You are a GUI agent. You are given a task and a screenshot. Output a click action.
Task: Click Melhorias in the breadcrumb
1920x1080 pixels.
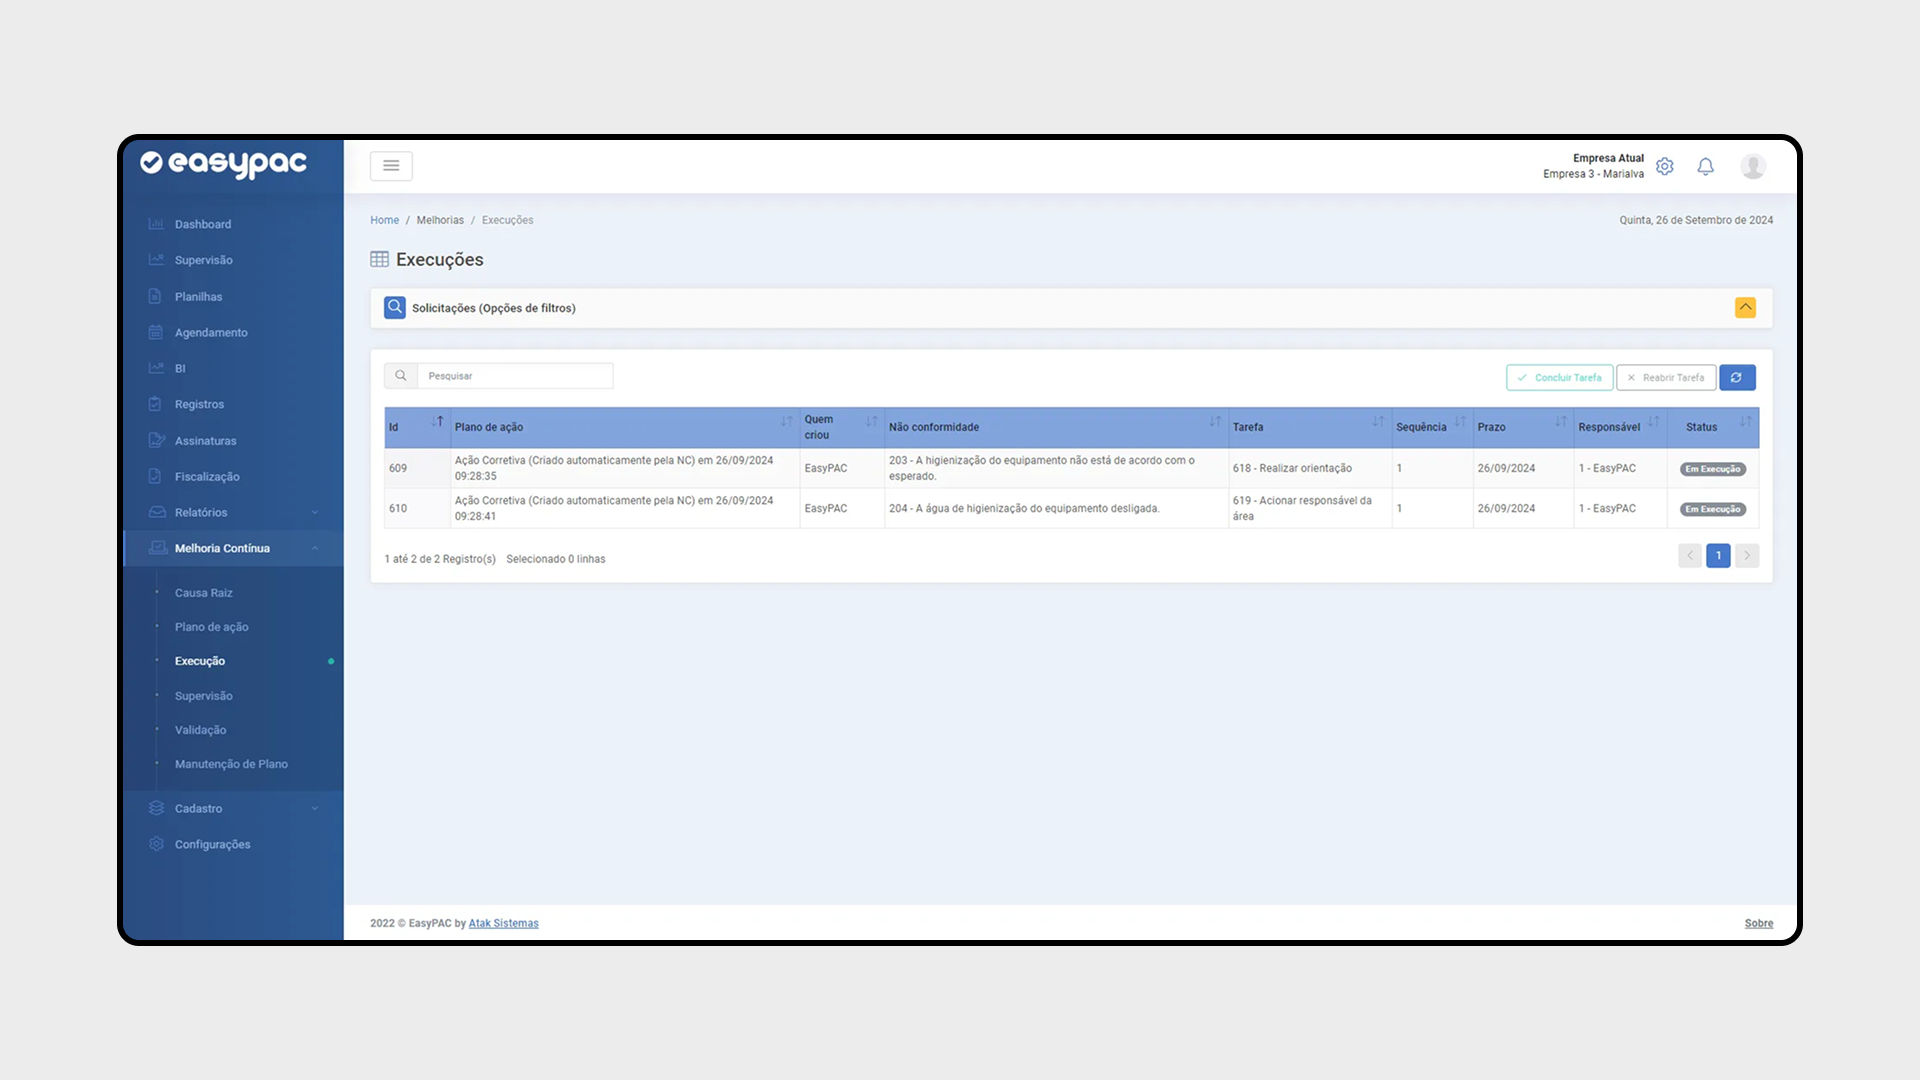tap(440, 220)
